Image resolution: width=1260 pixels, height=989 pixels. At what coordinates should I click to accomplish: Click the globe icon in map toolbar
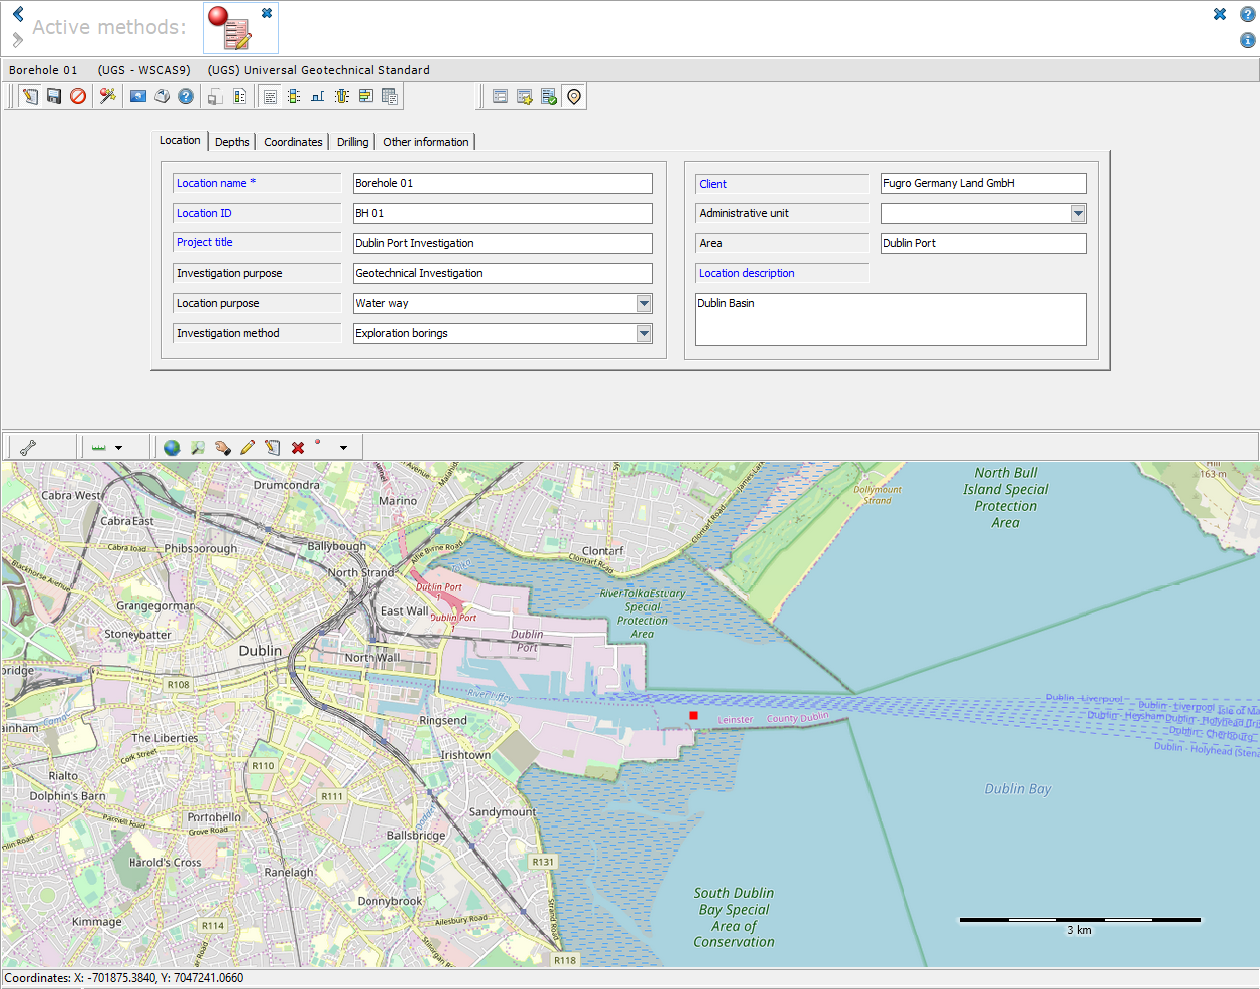pos(172,447)
